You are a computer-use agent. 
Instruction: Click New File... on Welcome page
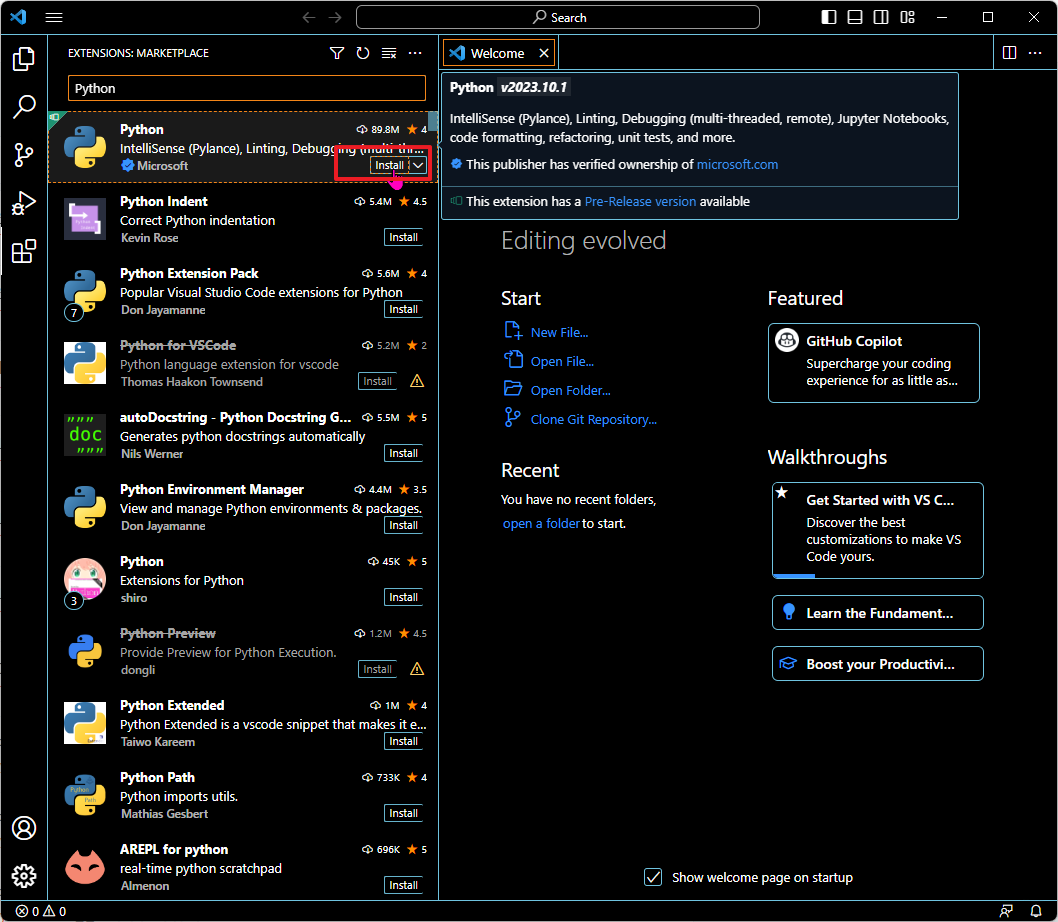point(559,333)
